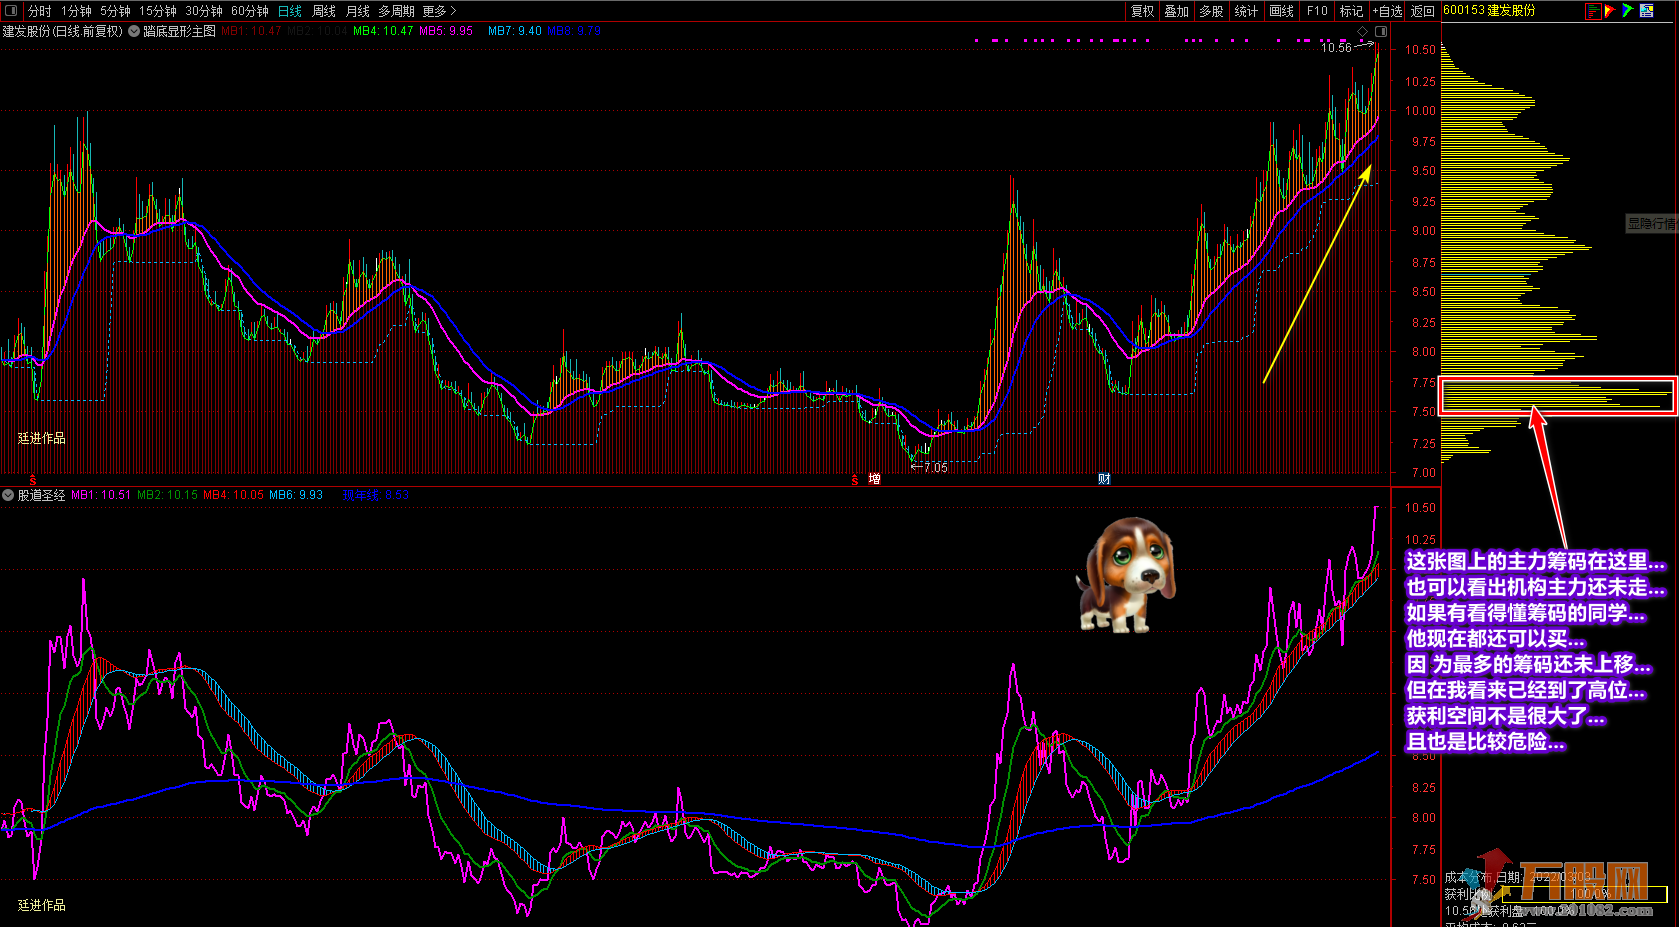Toggle the right side panel icon
The height and width of the screenshot is (927, 1679).
point(1381,32)
